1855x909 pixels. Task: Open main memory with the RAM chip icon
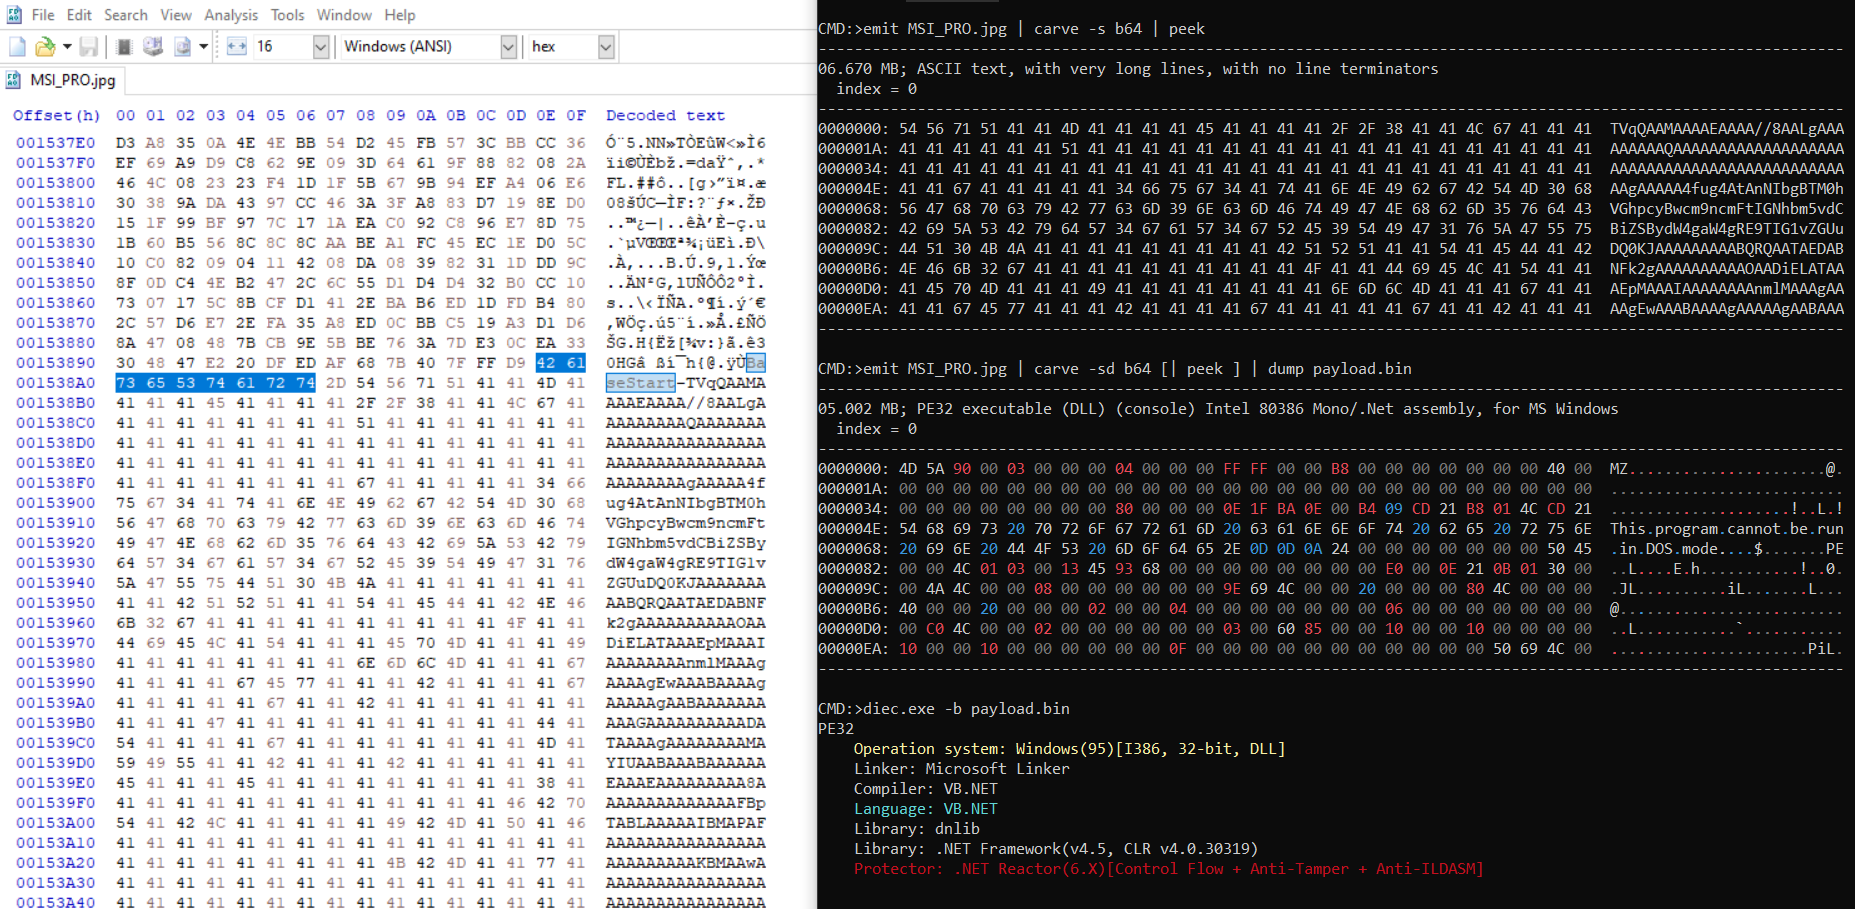click(124, 46)
